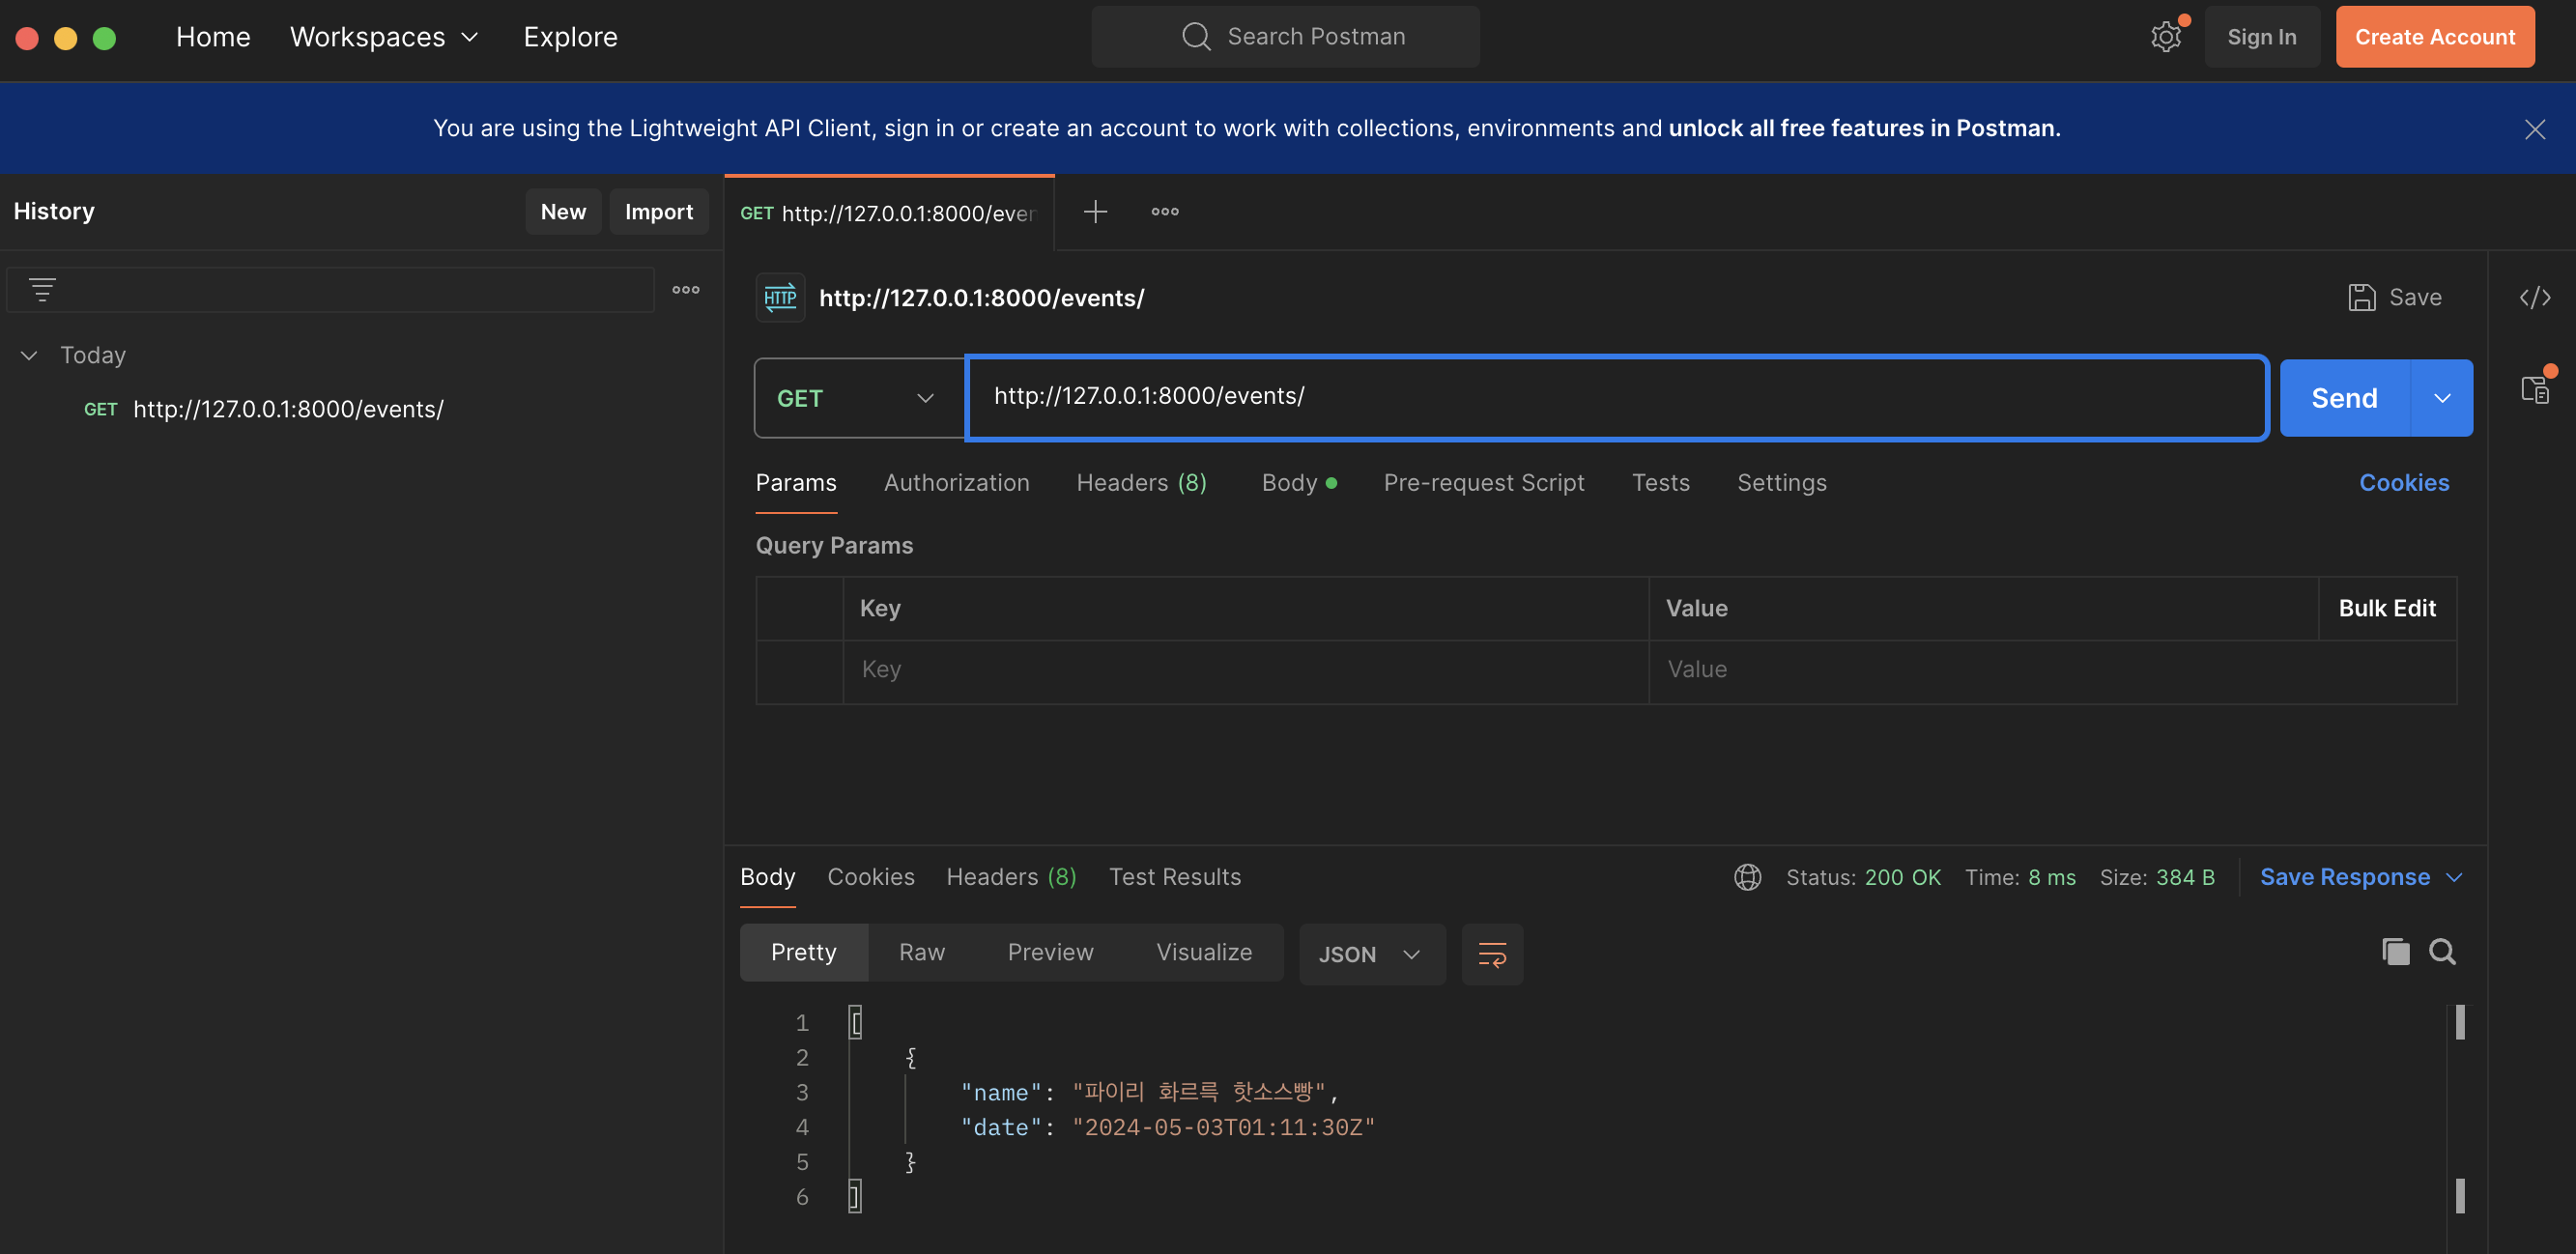2576x1254 pixels.
Task: Open the history filter icon
Action: point(42,289)
